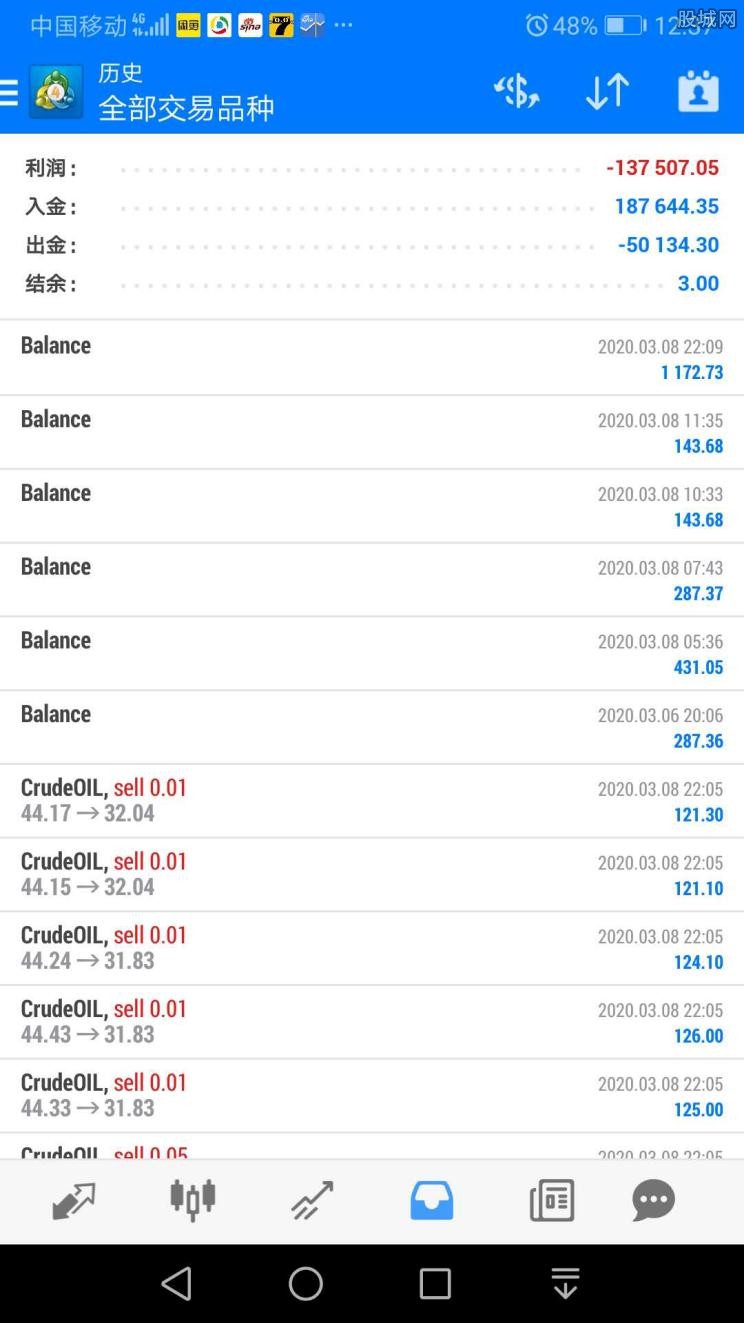Switch to the Quotes tab icon

click(x=73, y=1201)
